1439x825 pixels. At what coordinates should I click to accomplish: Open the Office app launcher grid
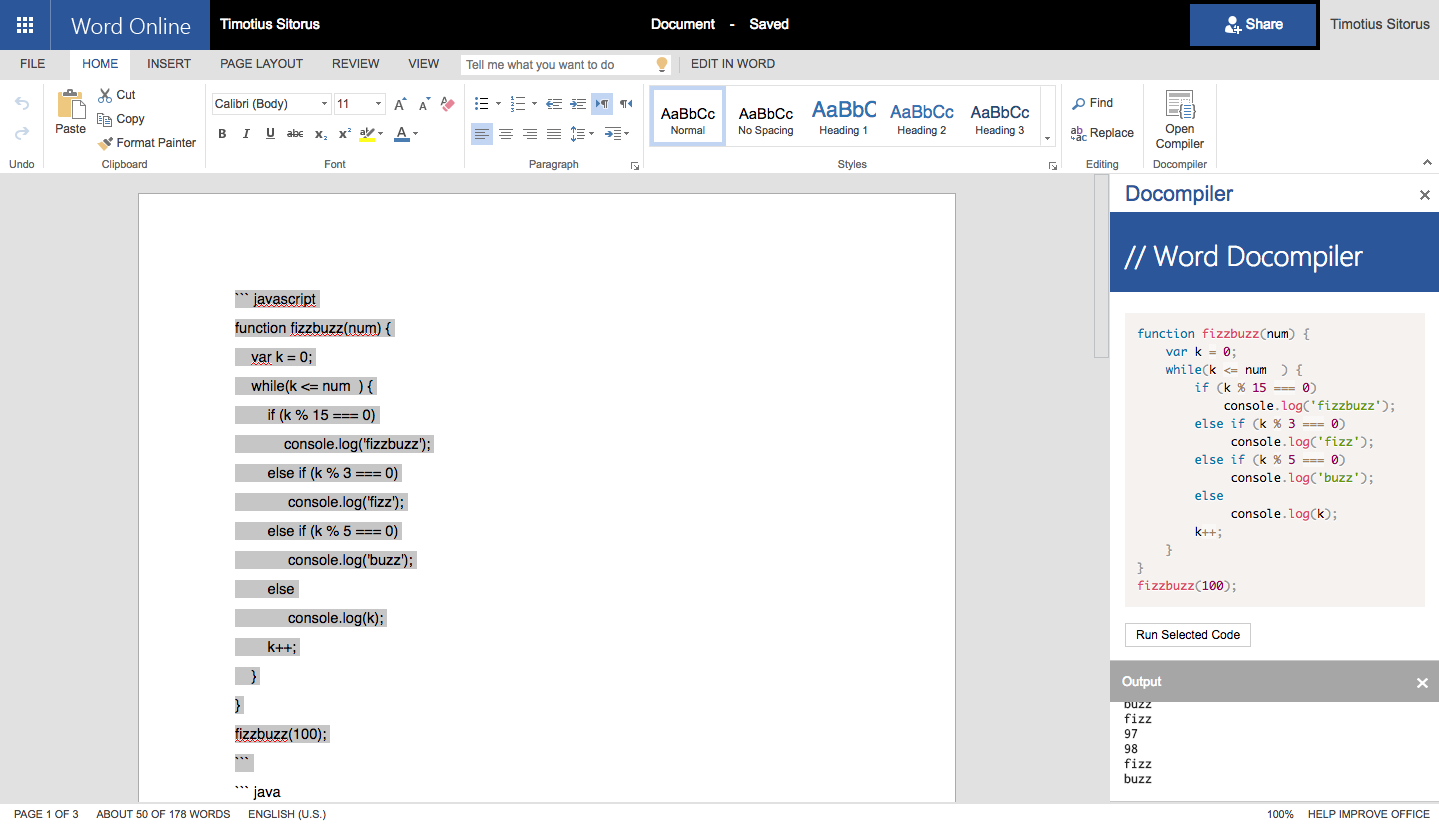click(x=25, y=25)
